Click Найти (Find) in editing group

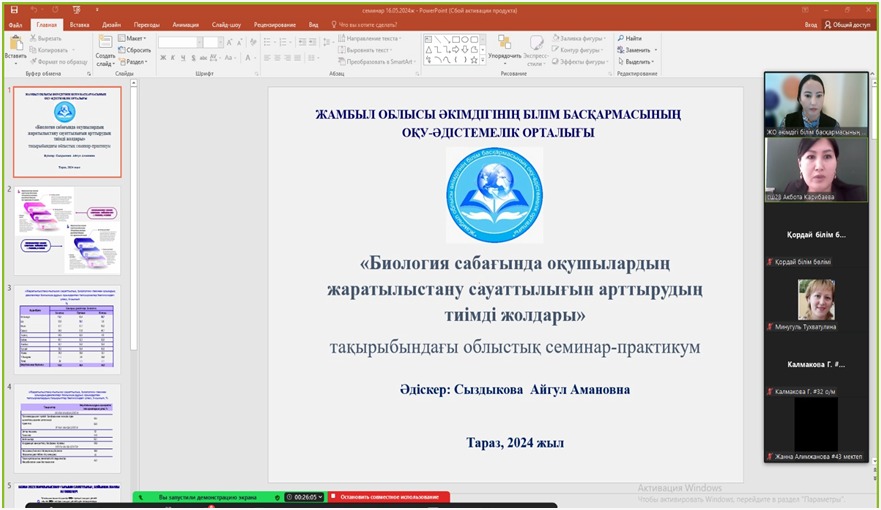tap(629, 38)
